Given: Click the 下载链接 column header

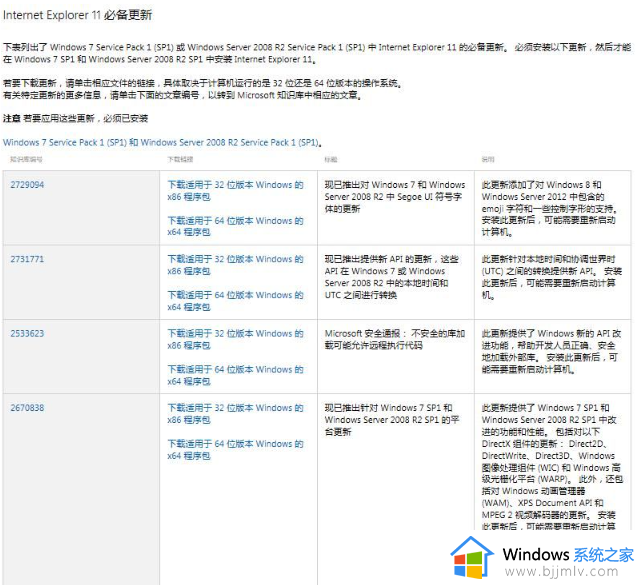Looking at the screenshot, I should pos(180,159).
